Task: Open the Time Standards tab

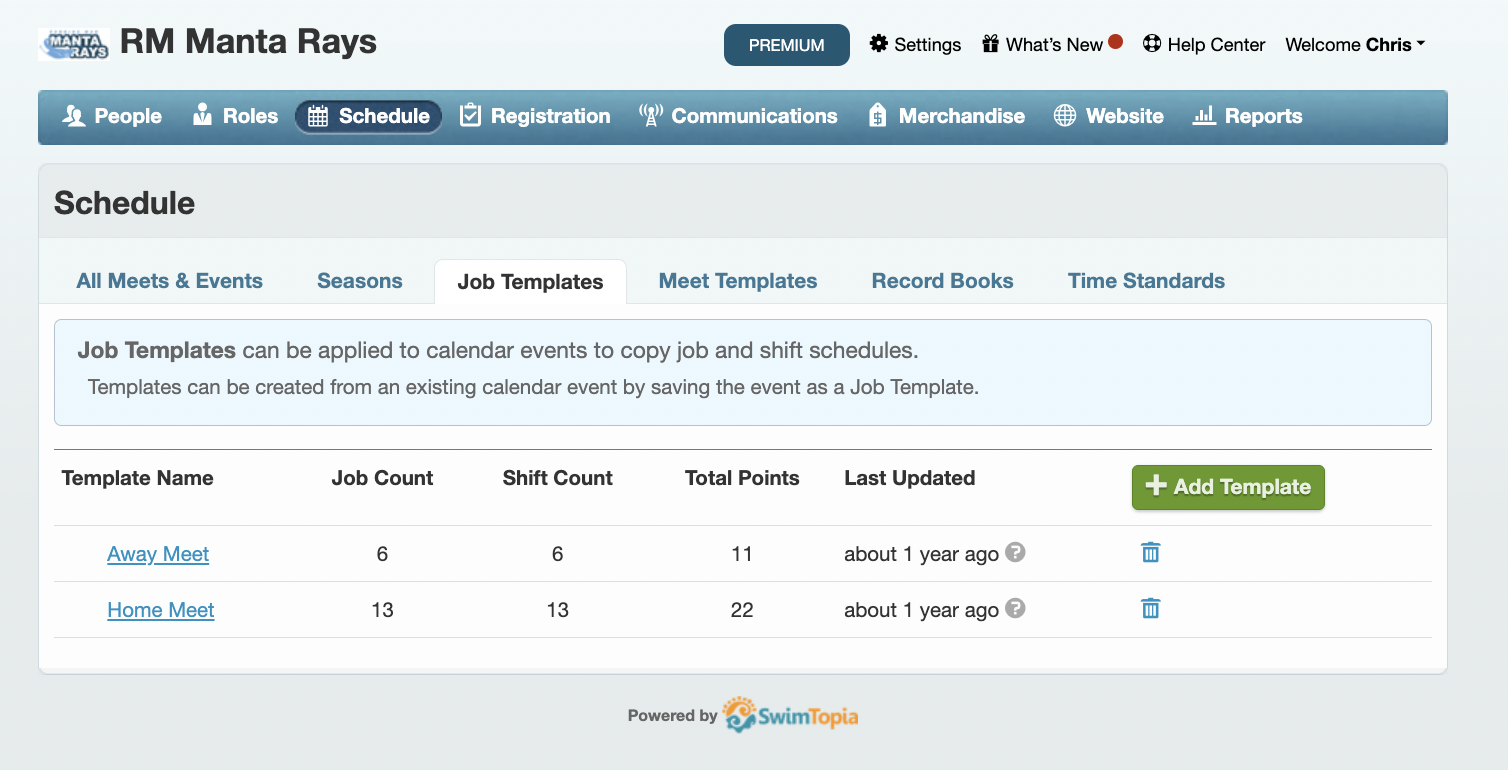Action: coord(1146,281)
